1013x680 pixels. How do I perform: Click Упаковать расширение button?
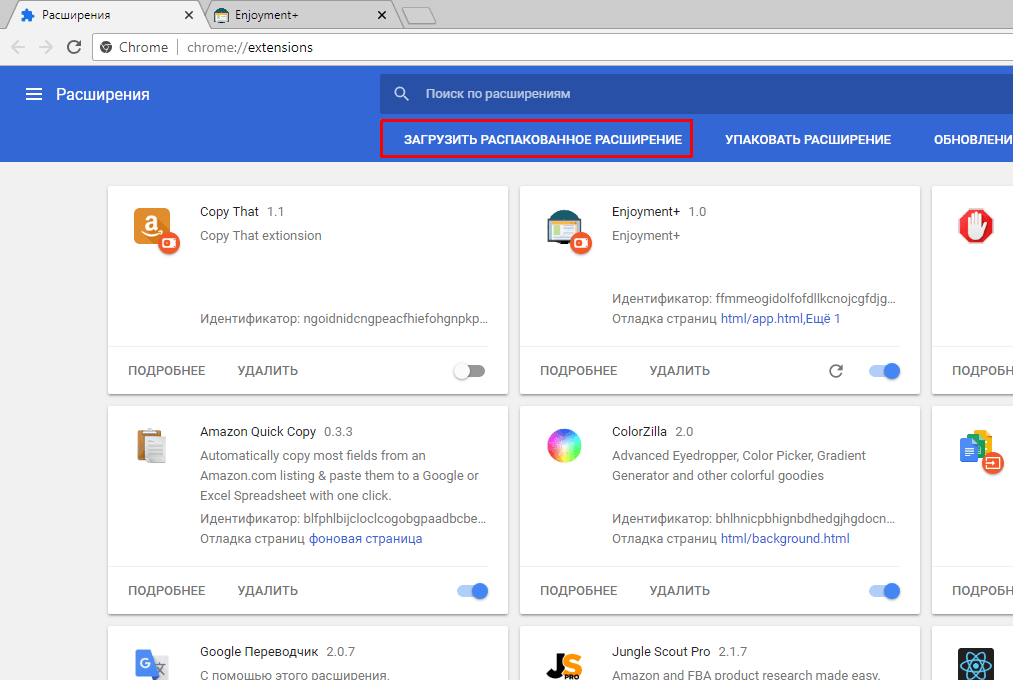808,139
